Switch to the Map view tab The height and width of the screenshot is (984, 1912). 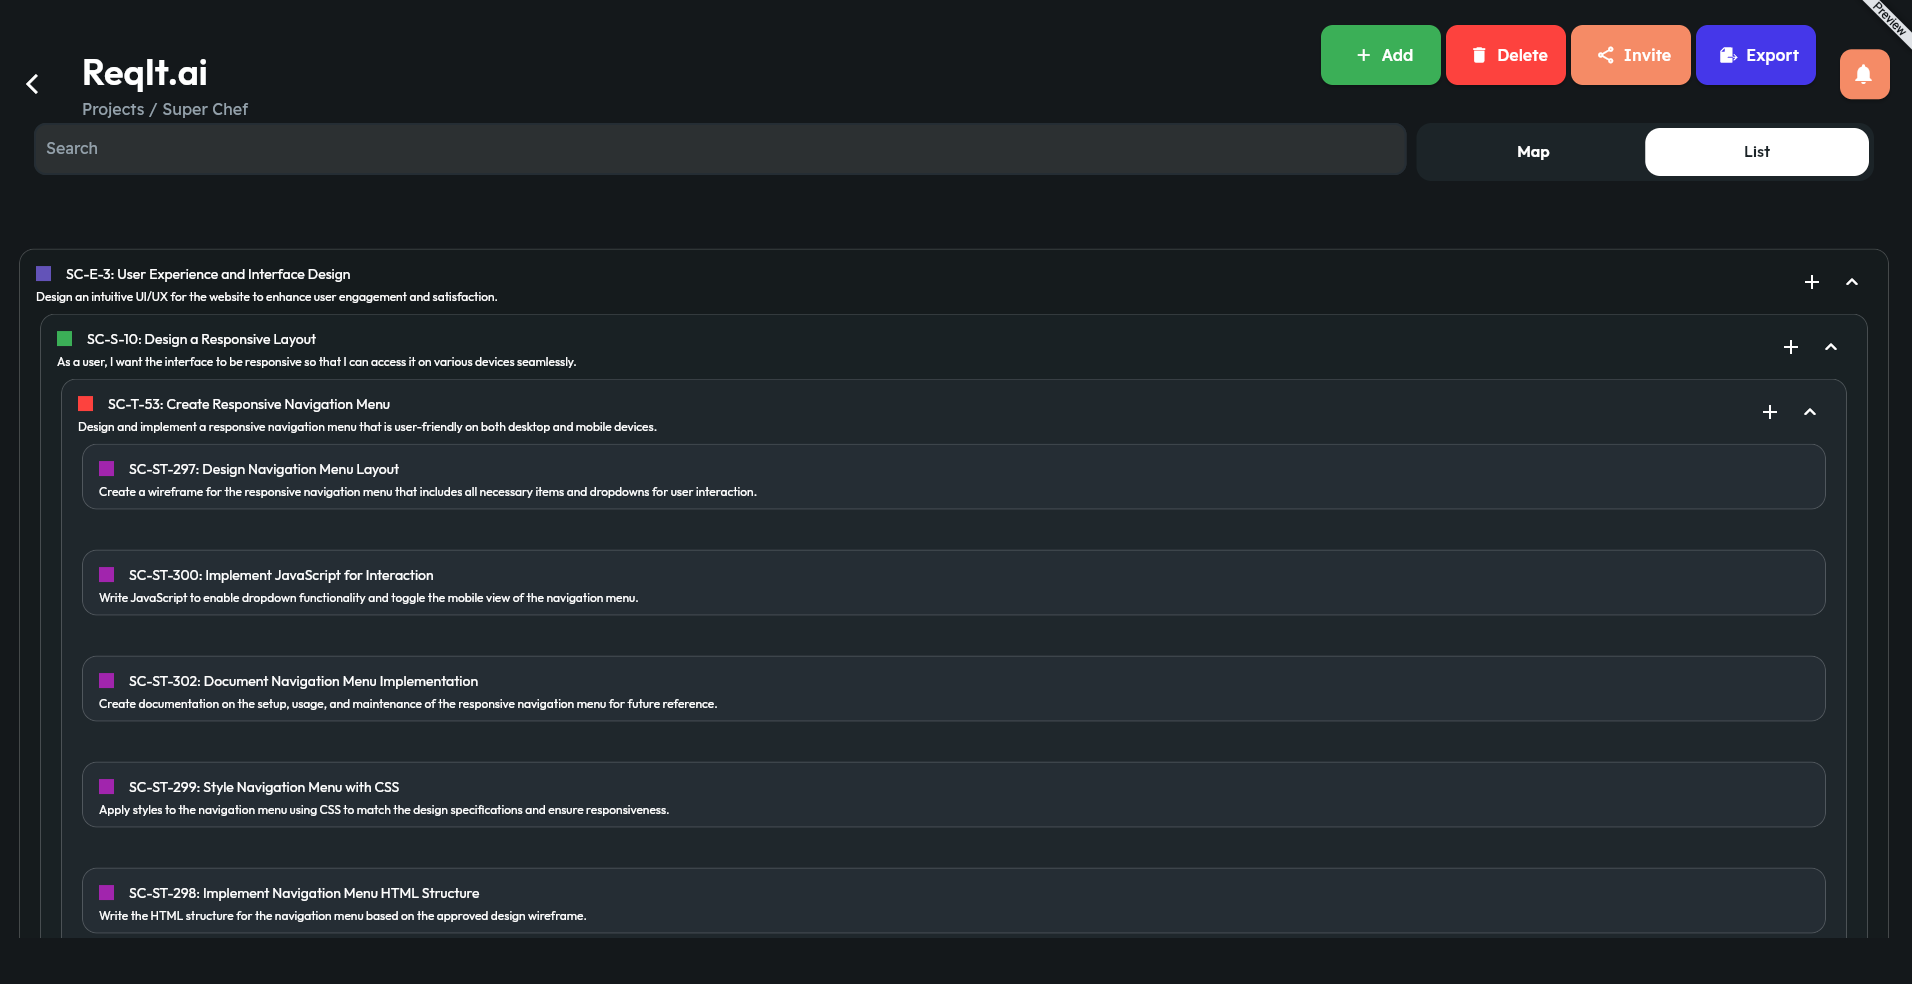coord(1532,152)
